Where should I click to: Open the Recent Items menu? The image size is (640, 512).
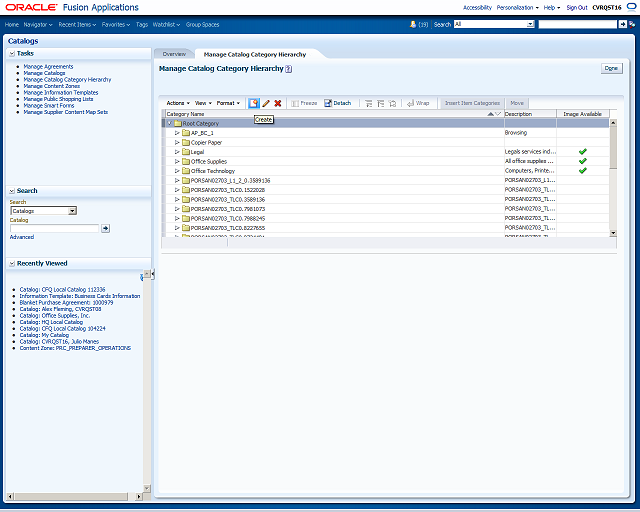coord(77,24)
